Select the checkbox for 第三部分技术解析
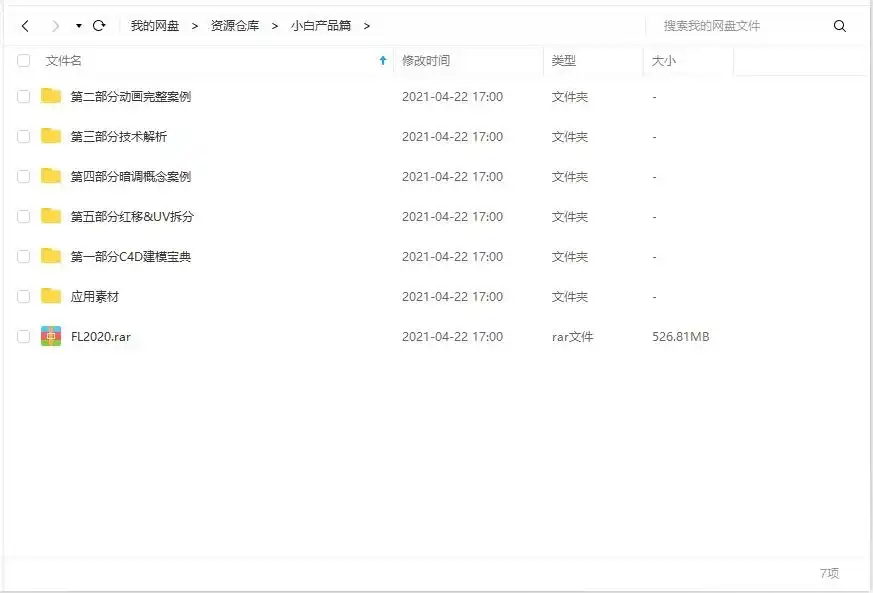The height and width of the screenshot is (593, 873). point(23,136)
